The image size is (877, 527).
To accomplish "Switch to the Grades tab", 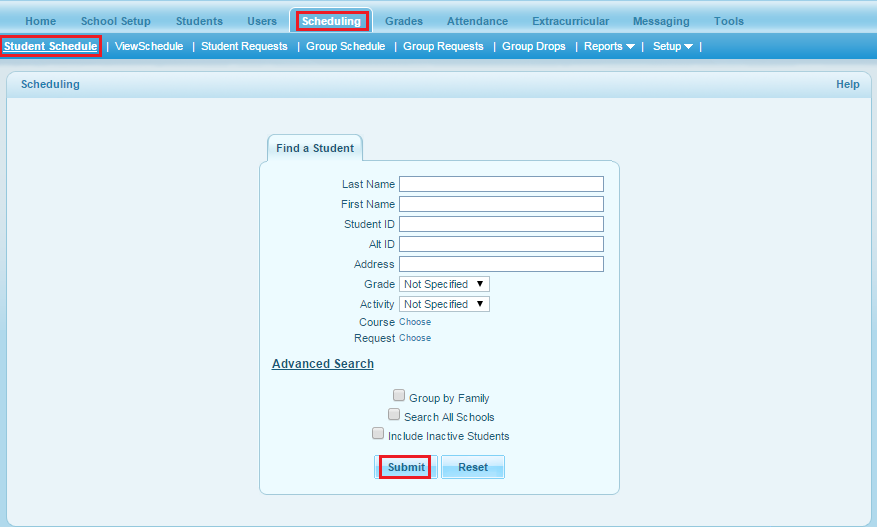I will click(x=403, y=21).
